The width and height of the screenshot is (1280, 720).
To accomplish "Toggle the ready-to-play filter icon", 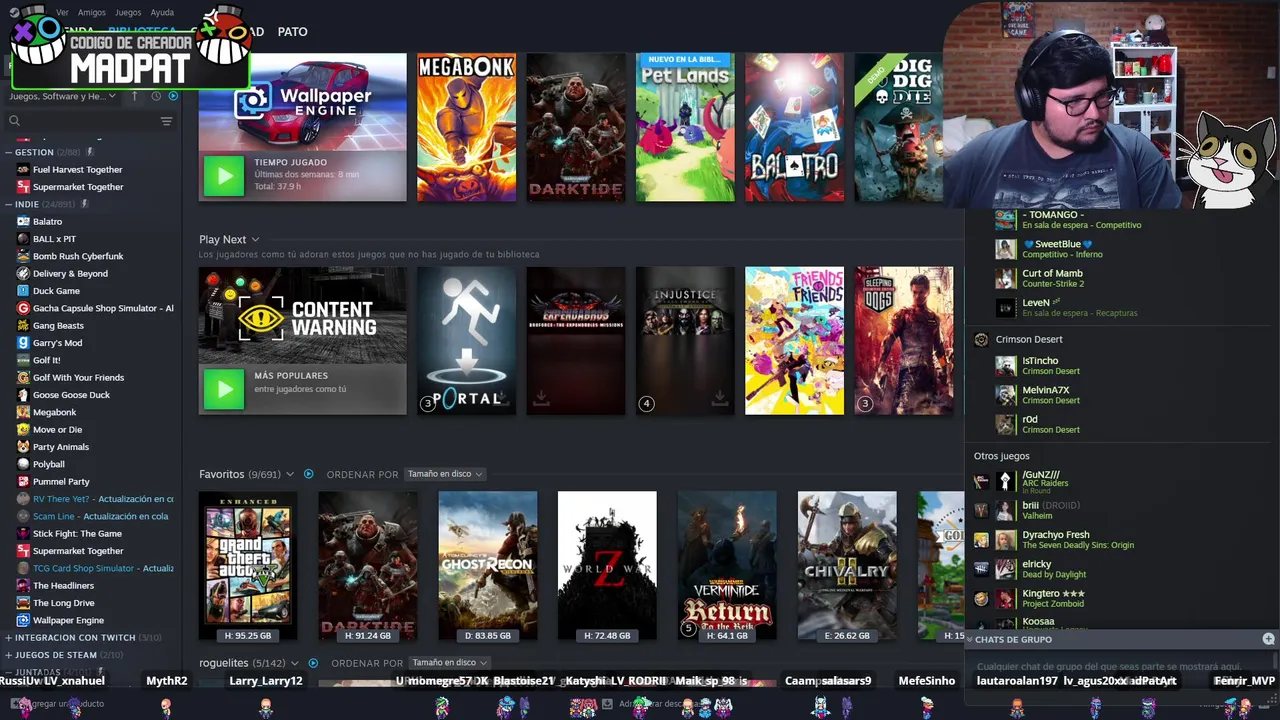I will click(173, 96).
